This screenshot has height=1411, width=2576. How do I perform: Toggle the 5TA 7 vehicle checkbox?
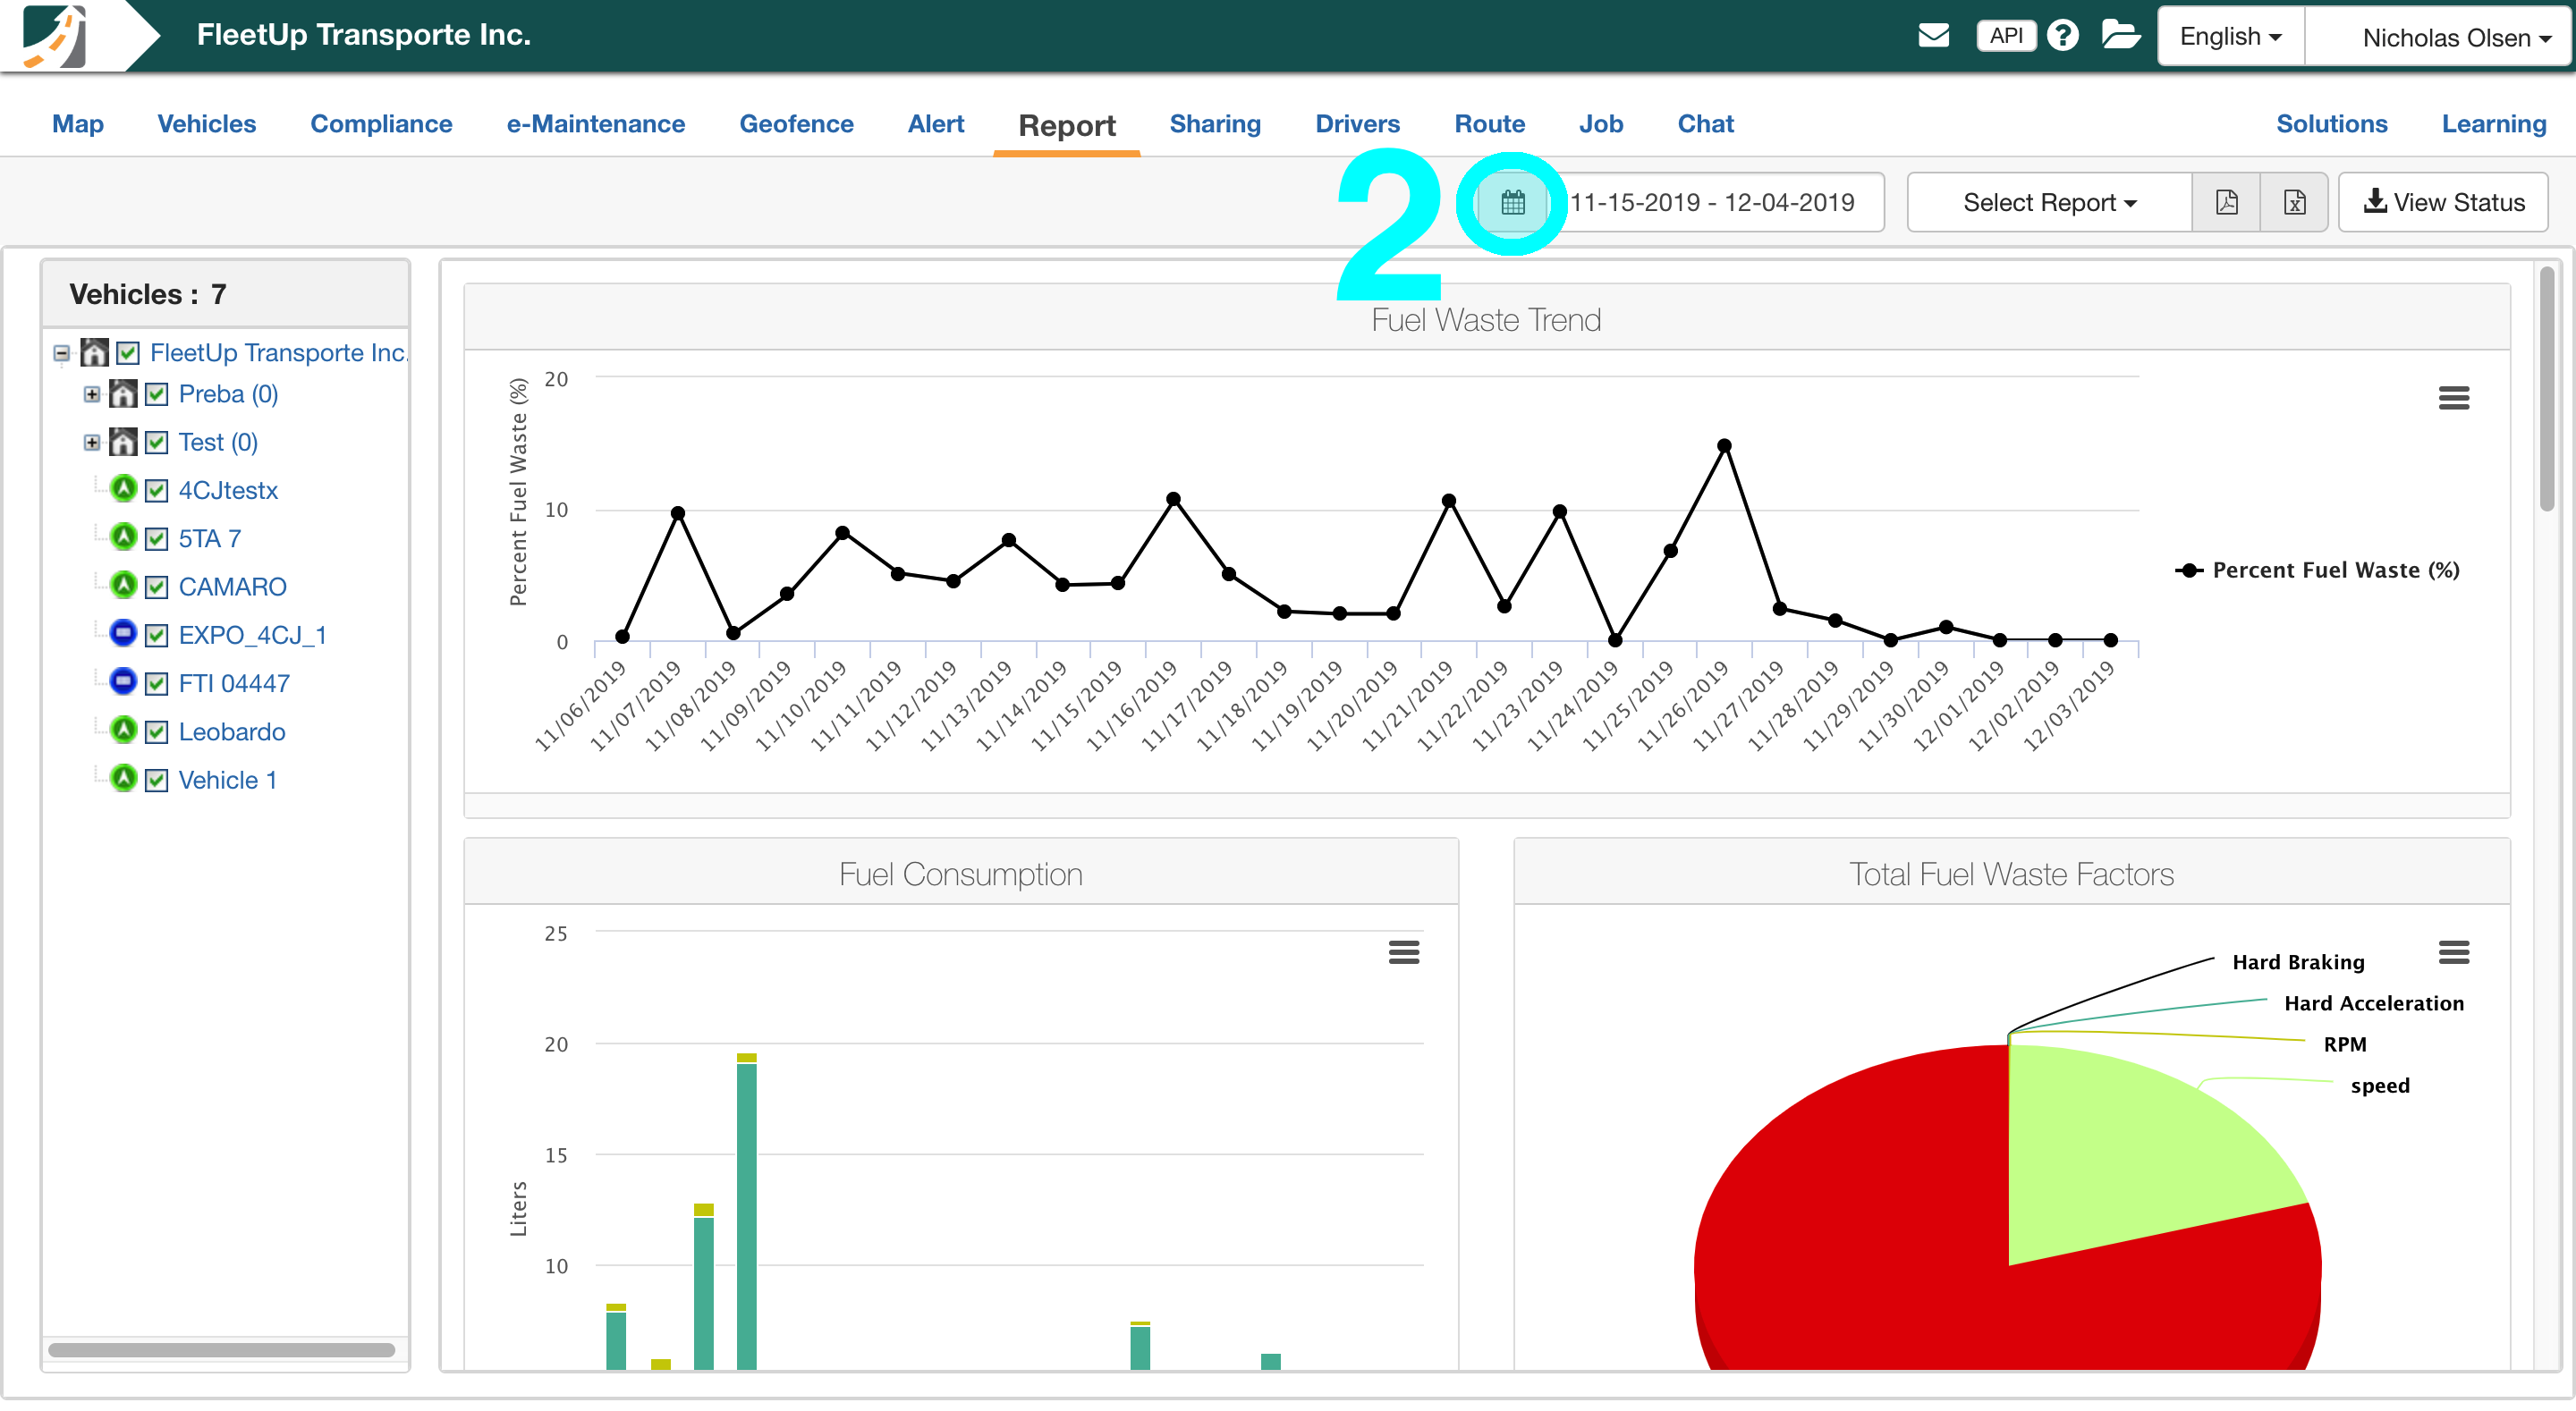pyautogui.click(x=157, y=539)
